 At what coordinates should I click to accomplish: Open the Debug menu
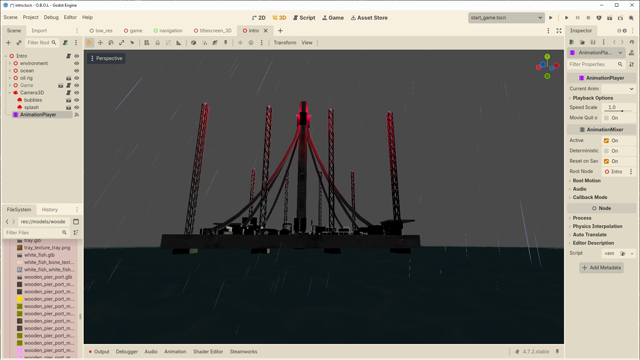pos(51,17)
